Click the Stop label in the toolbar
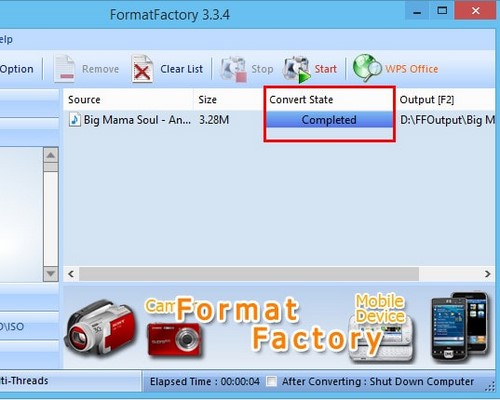This screenshot has height=400, width=500. point(262,69)
